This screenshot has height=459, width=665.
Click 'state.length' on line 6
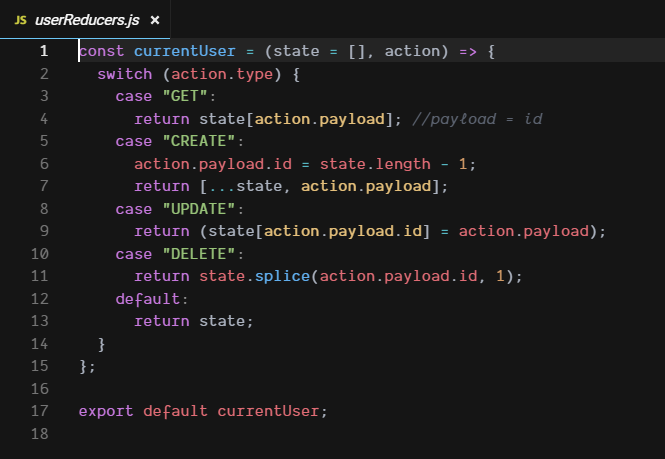point(375,164)
